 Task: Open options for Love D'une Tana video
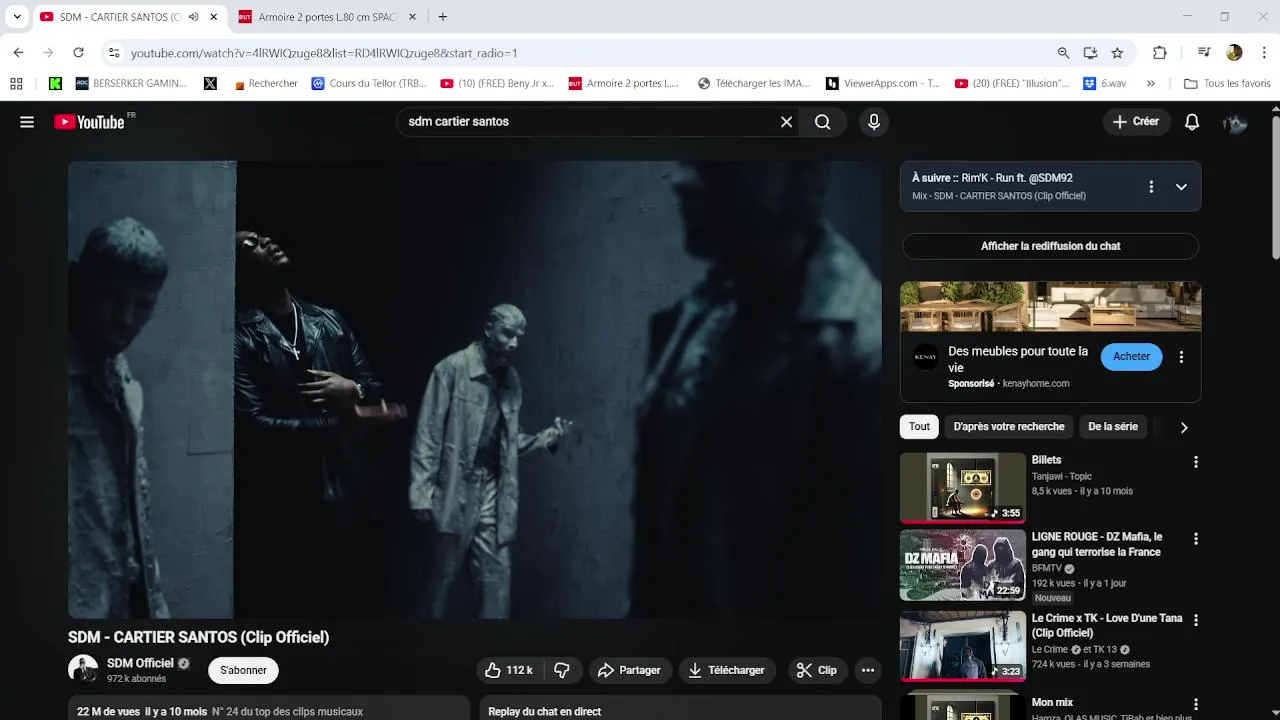[x=1195, y=620]
